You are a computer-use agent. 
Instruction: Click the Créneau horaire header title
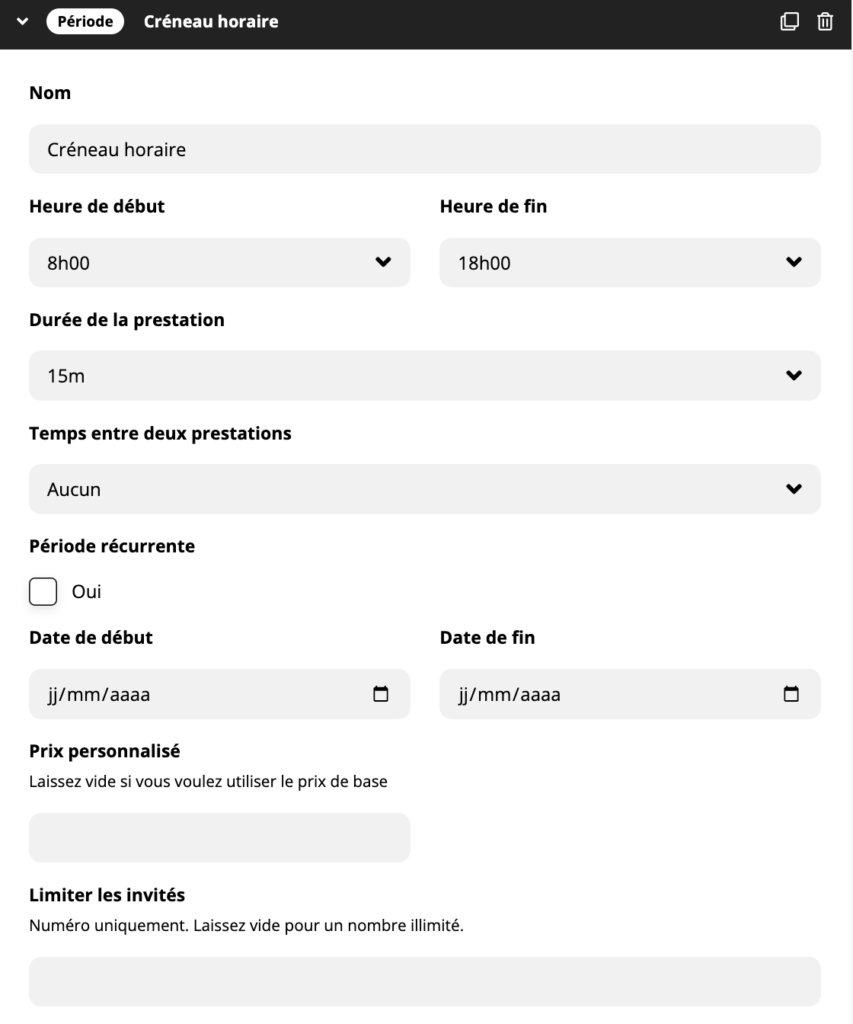point(211,22)
